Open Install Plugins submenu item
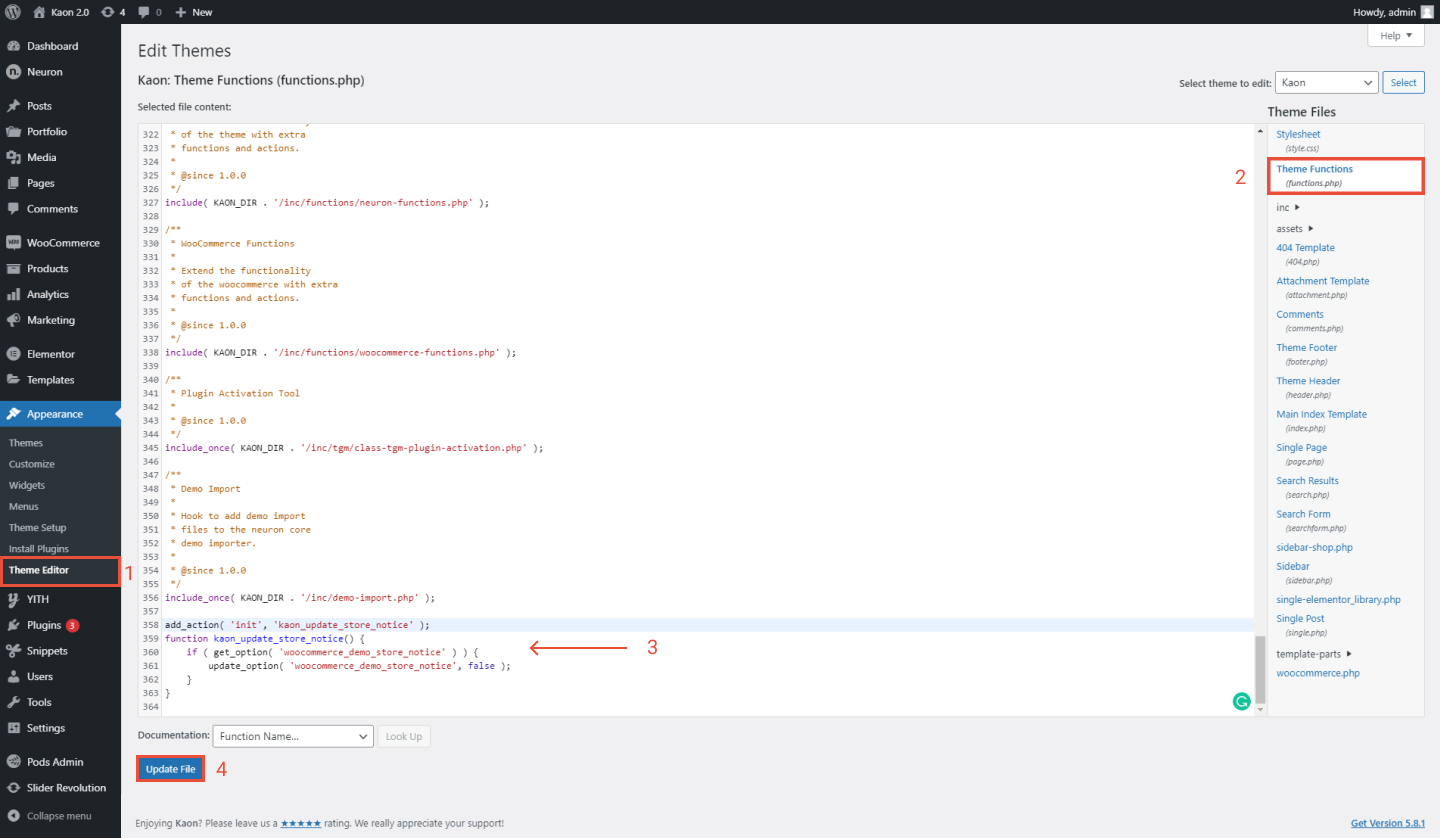Screen dimensions: 1440x838 pos(39,549)
